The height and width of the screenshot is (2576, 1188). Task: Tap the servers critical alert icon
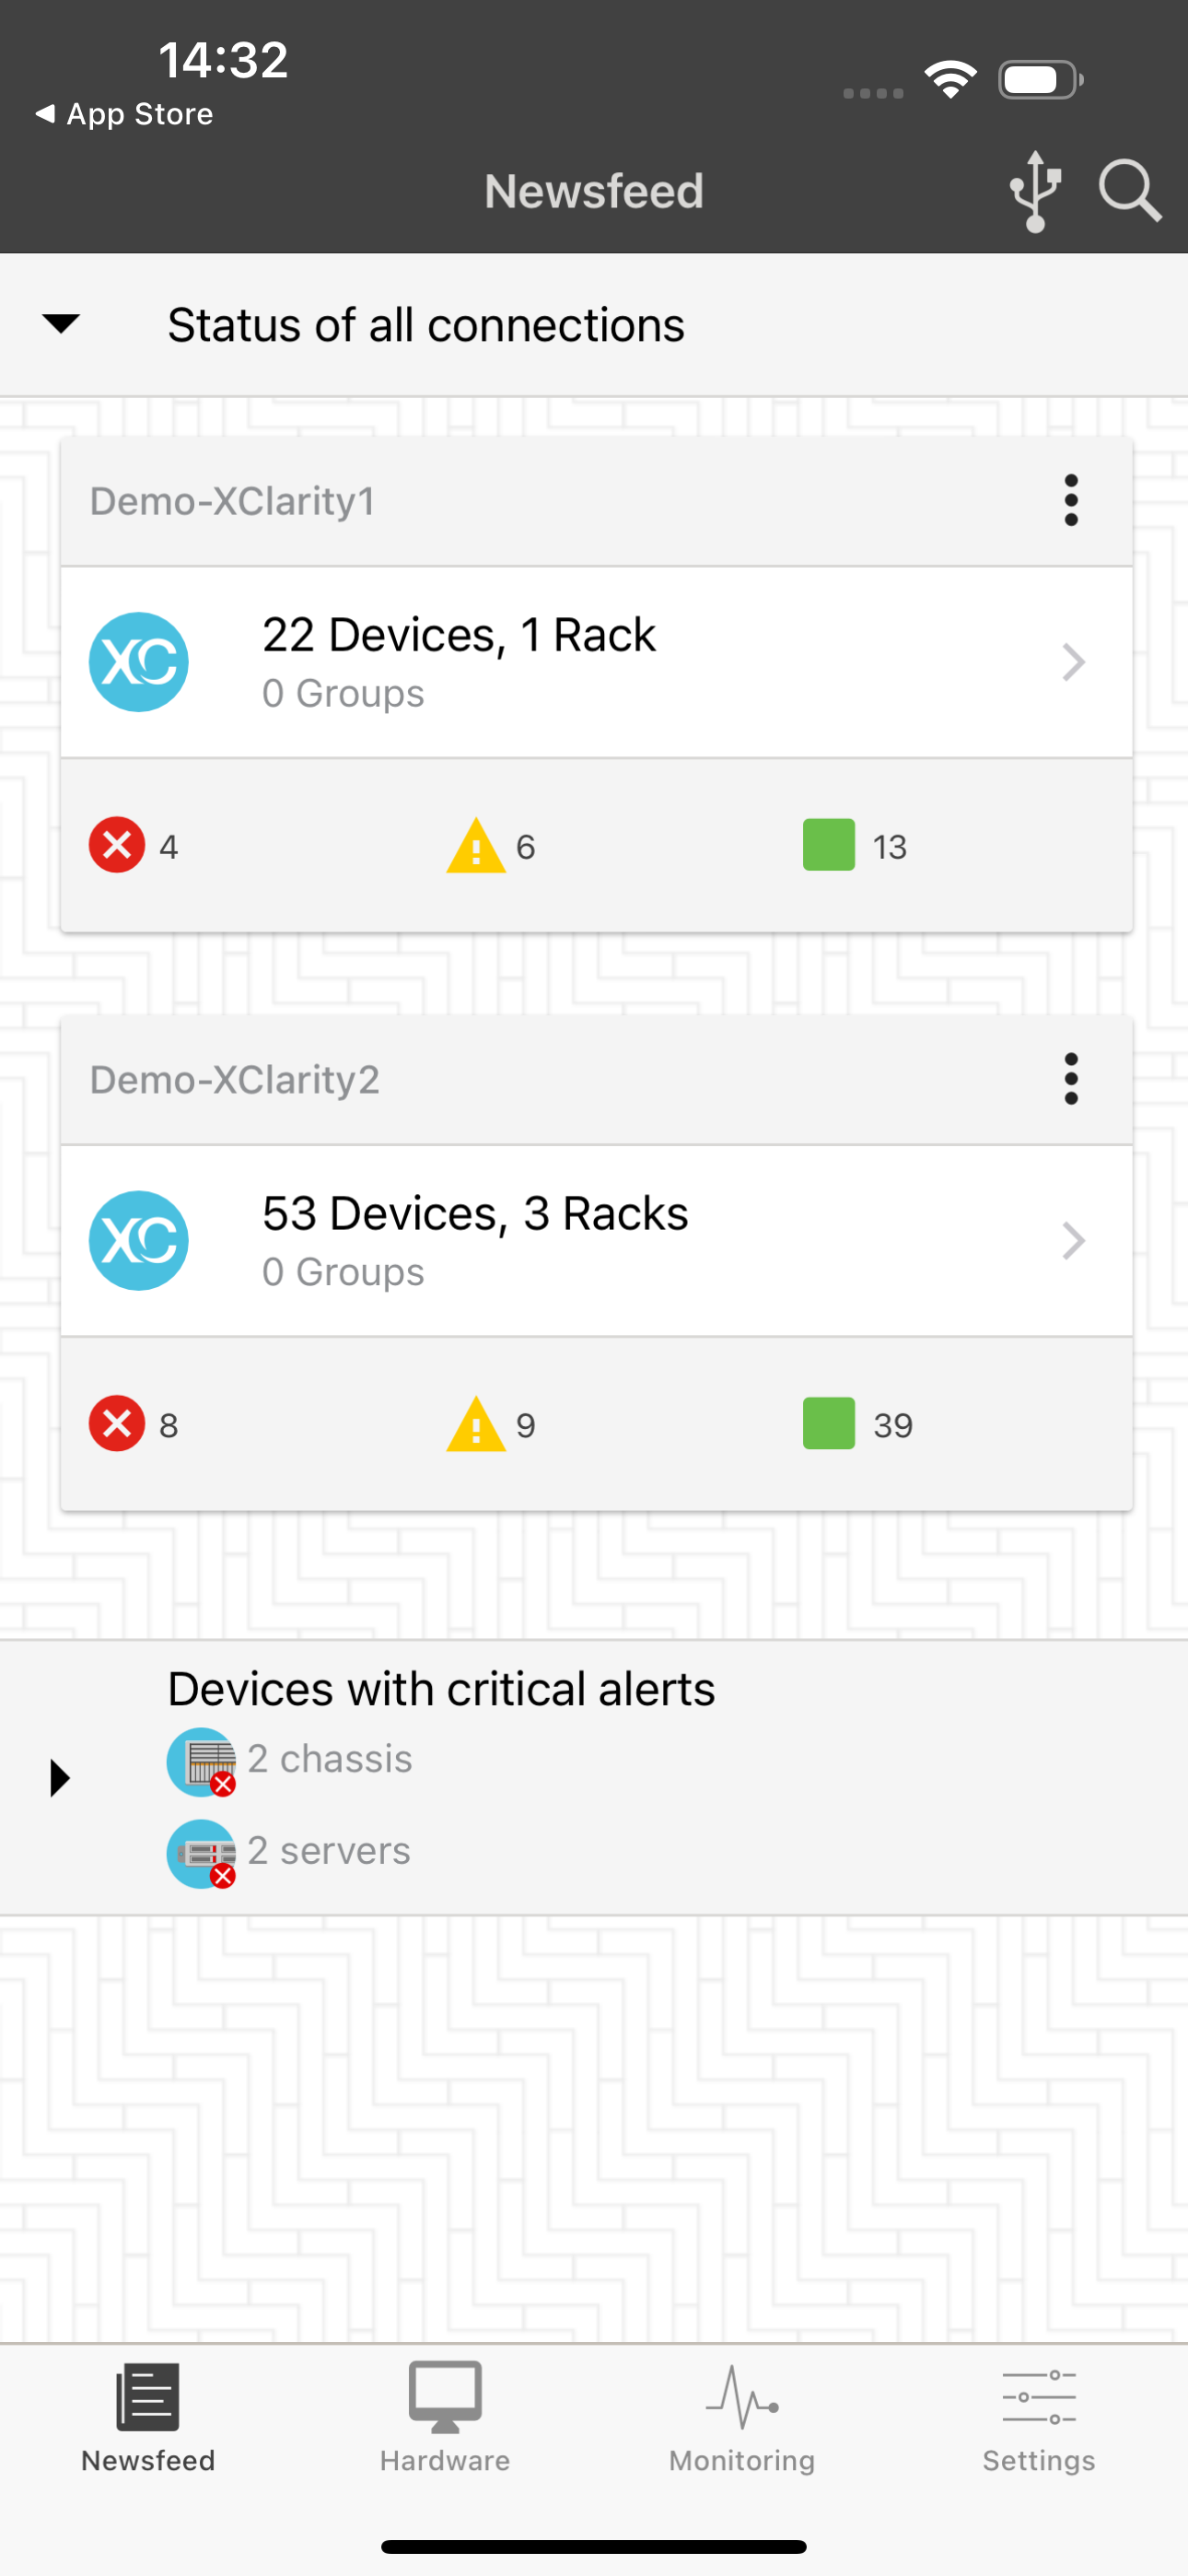[x=201, y=1853]
